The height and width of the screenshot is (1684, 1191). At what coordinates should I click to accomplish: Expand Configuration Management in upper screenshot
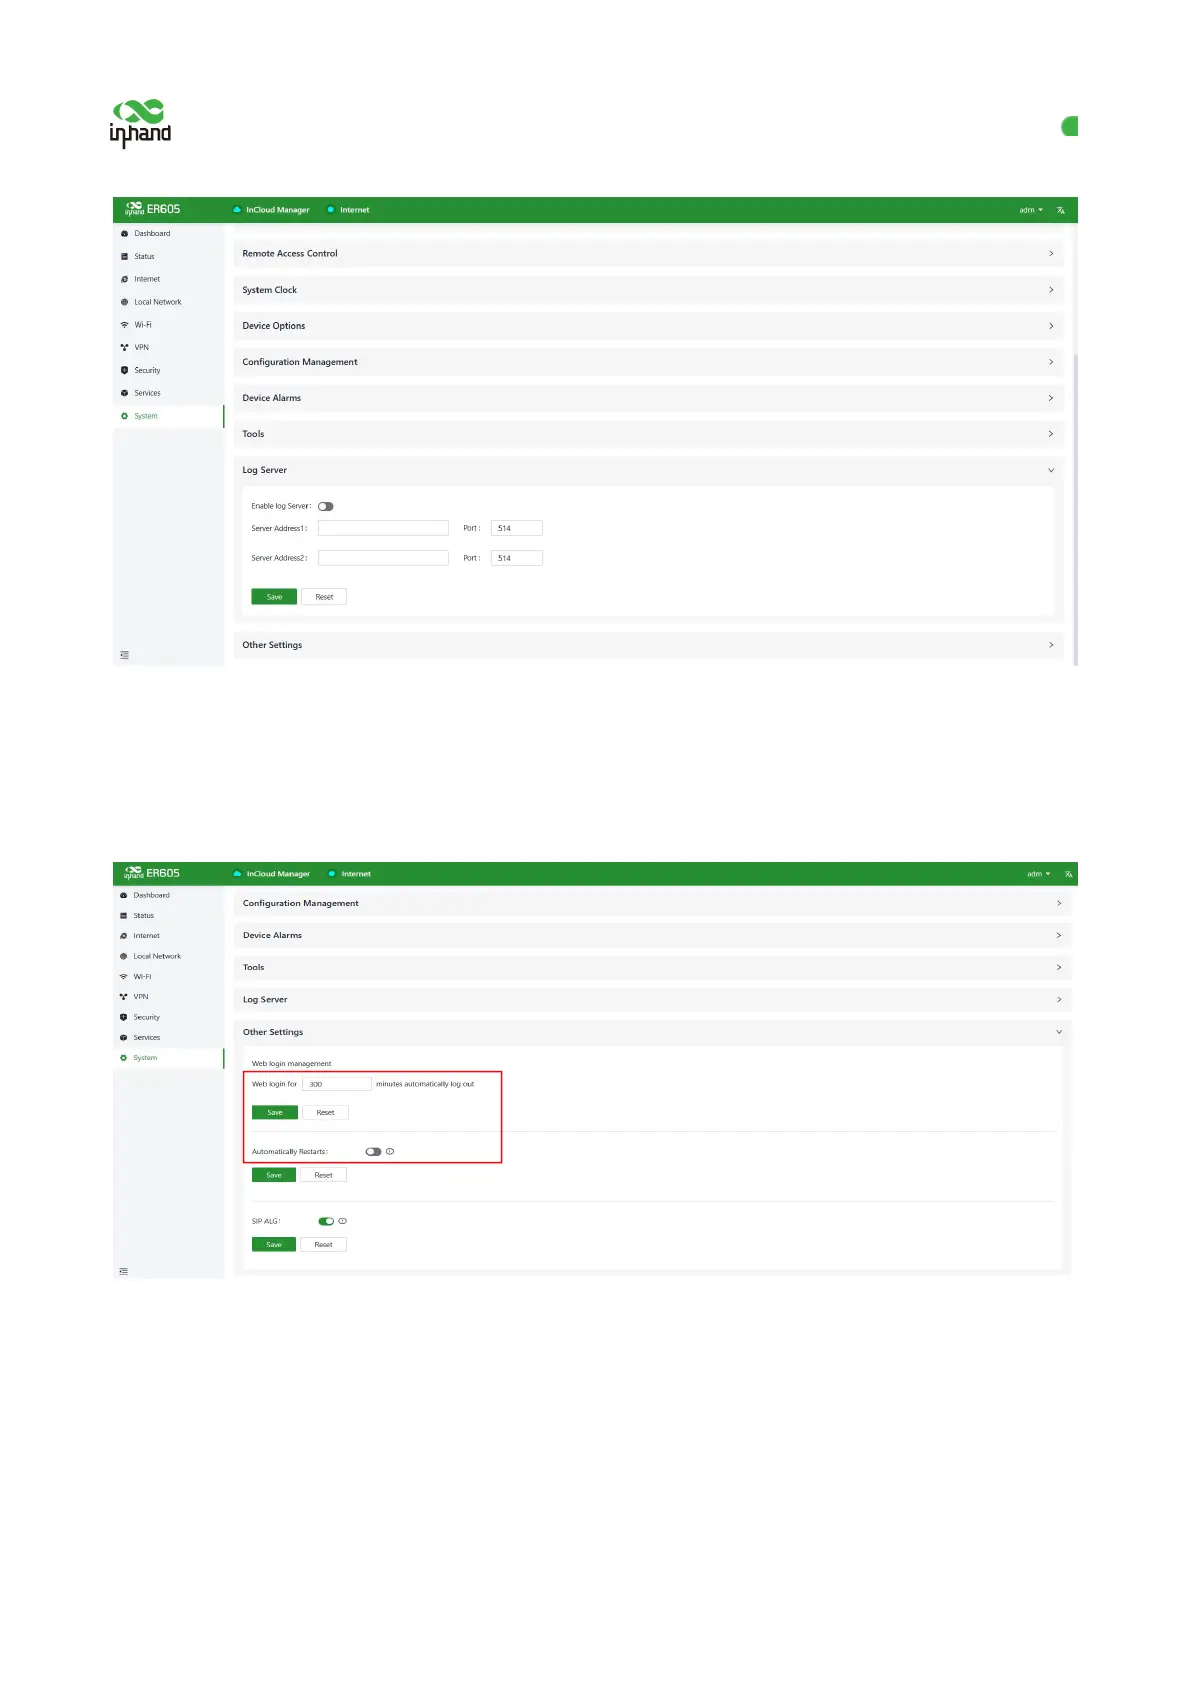[648, 362]
